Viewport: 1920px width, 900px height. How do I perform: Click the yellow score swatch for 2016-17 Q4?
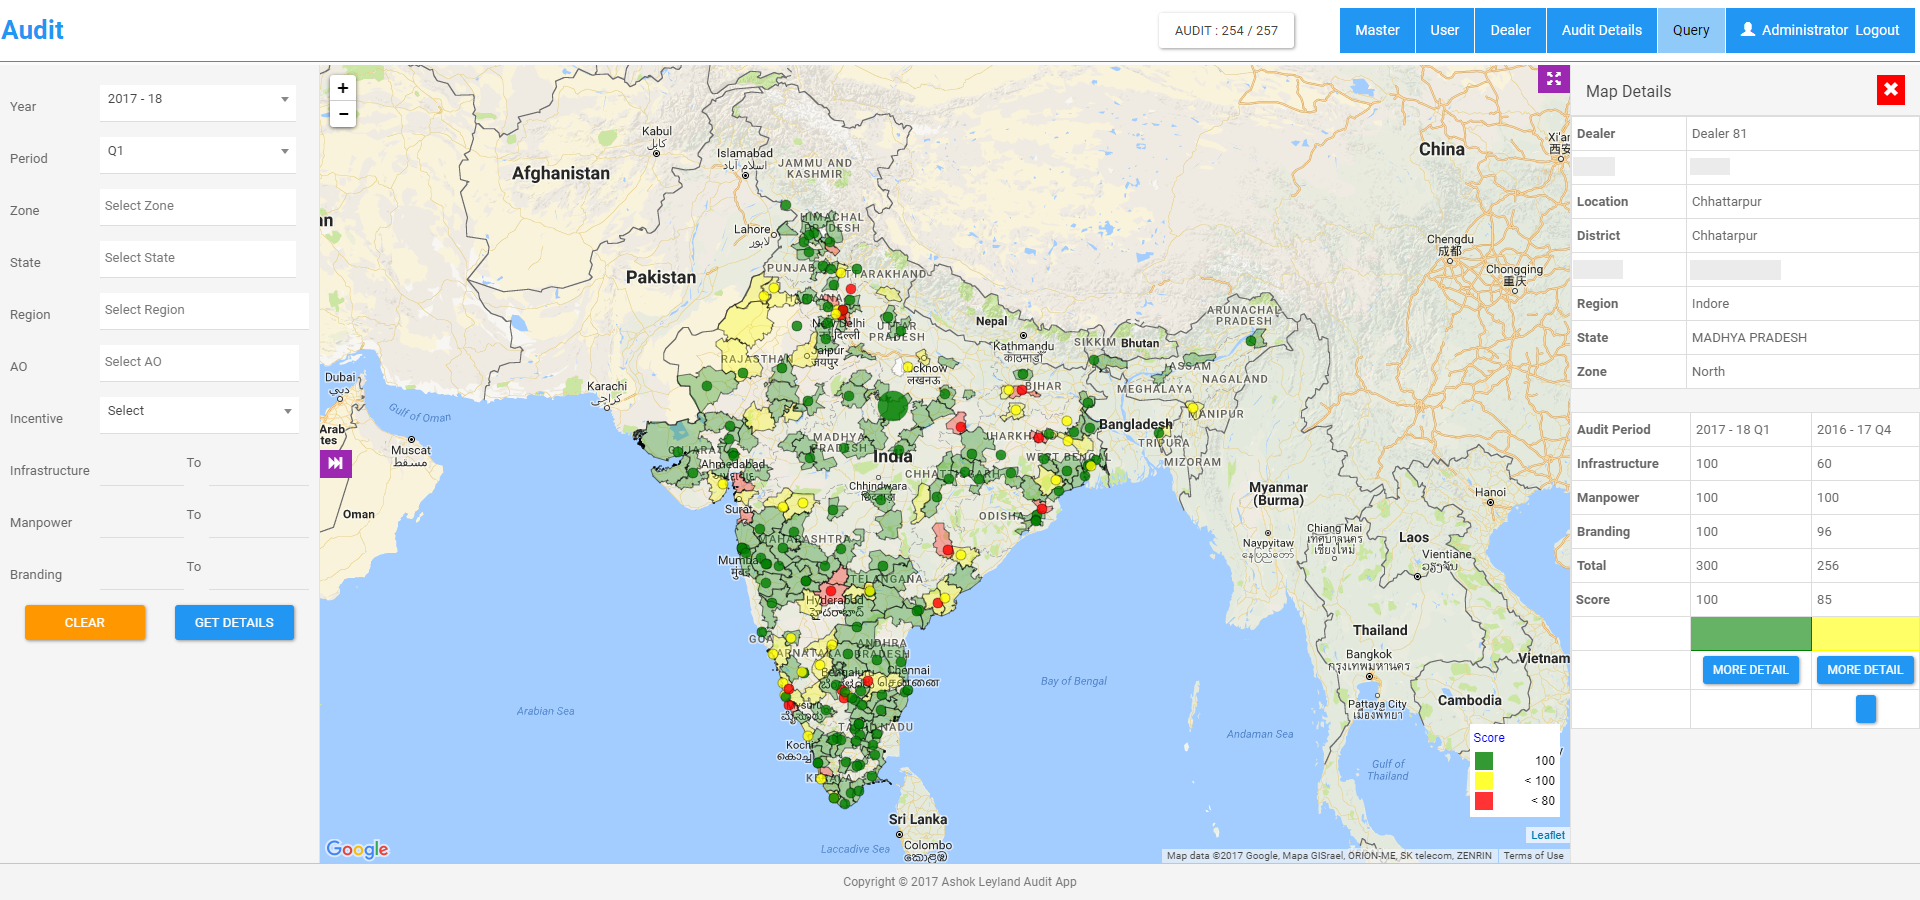click(1865, 634)
